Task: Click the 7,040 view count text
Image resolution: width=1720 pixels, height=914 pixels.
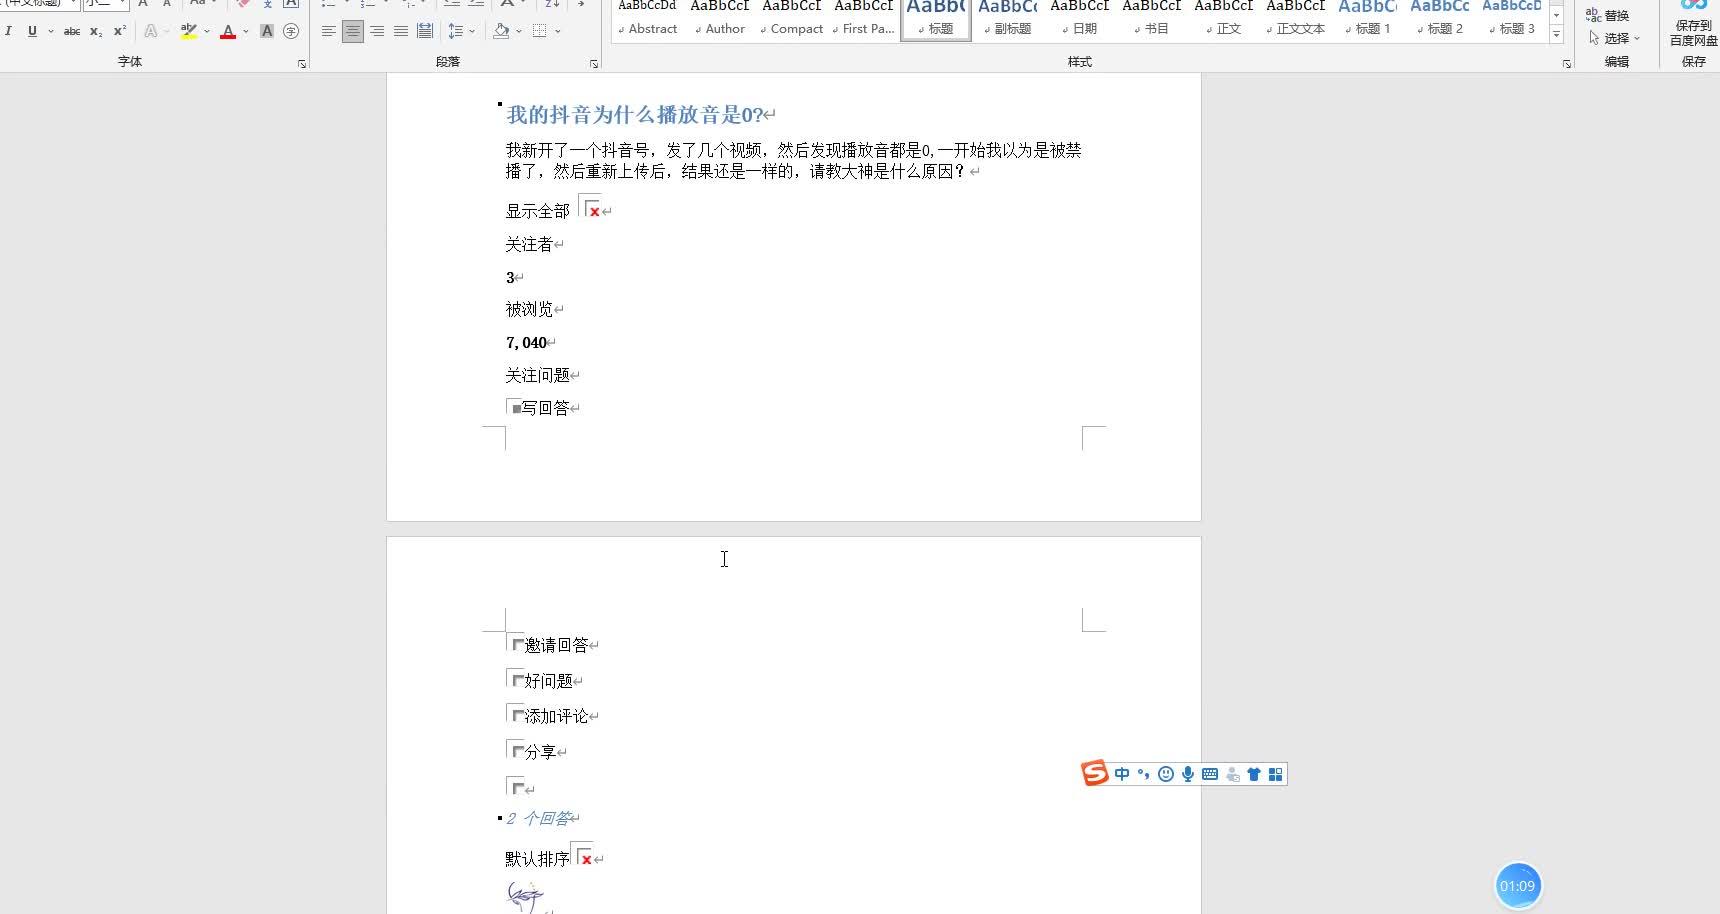Action: coord(526,342)
